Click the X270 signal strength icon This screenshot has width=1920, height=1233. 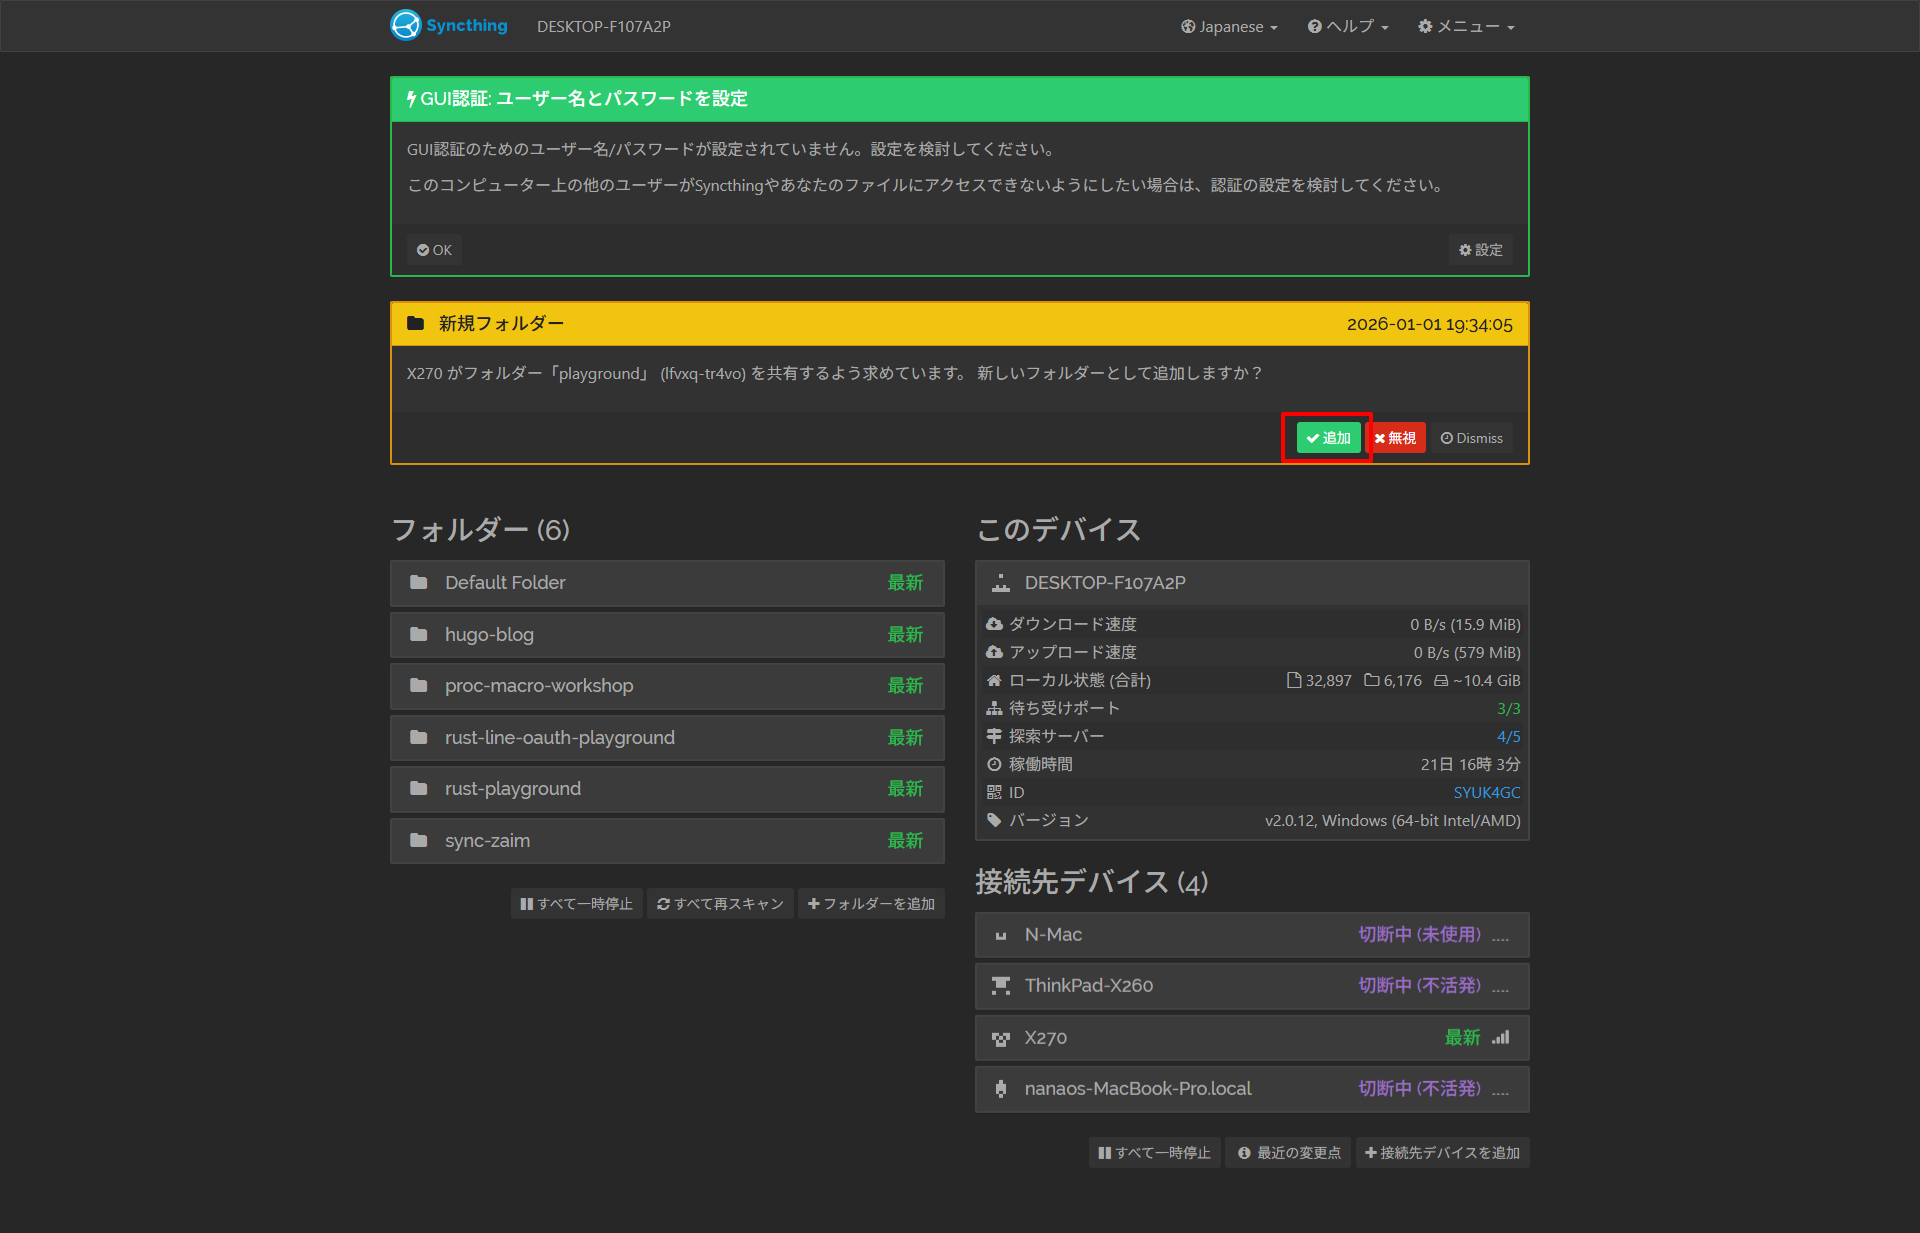[x=1500, y=1038]
